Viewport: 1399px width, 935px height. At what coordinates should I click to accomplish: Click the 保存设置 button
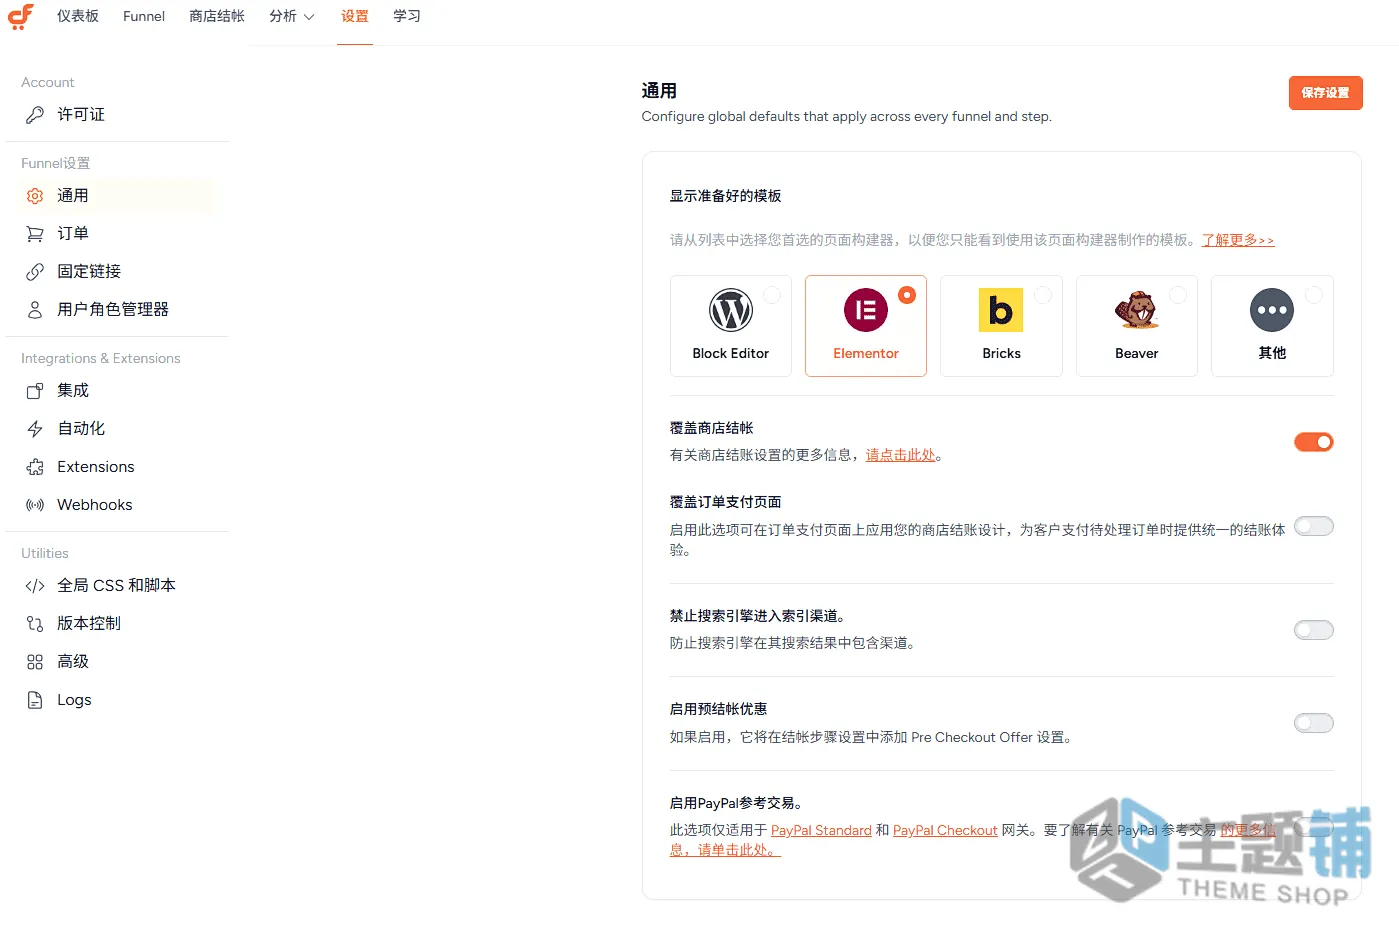tap(1325, 93)
